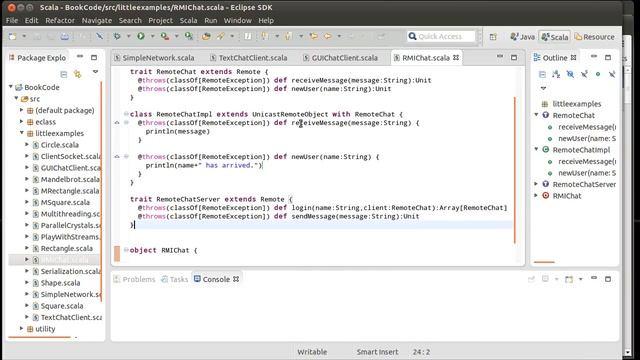Open the Run icon's dropdown arrow
The width and height of the screenshot is (640, 360).
point(152,37)
